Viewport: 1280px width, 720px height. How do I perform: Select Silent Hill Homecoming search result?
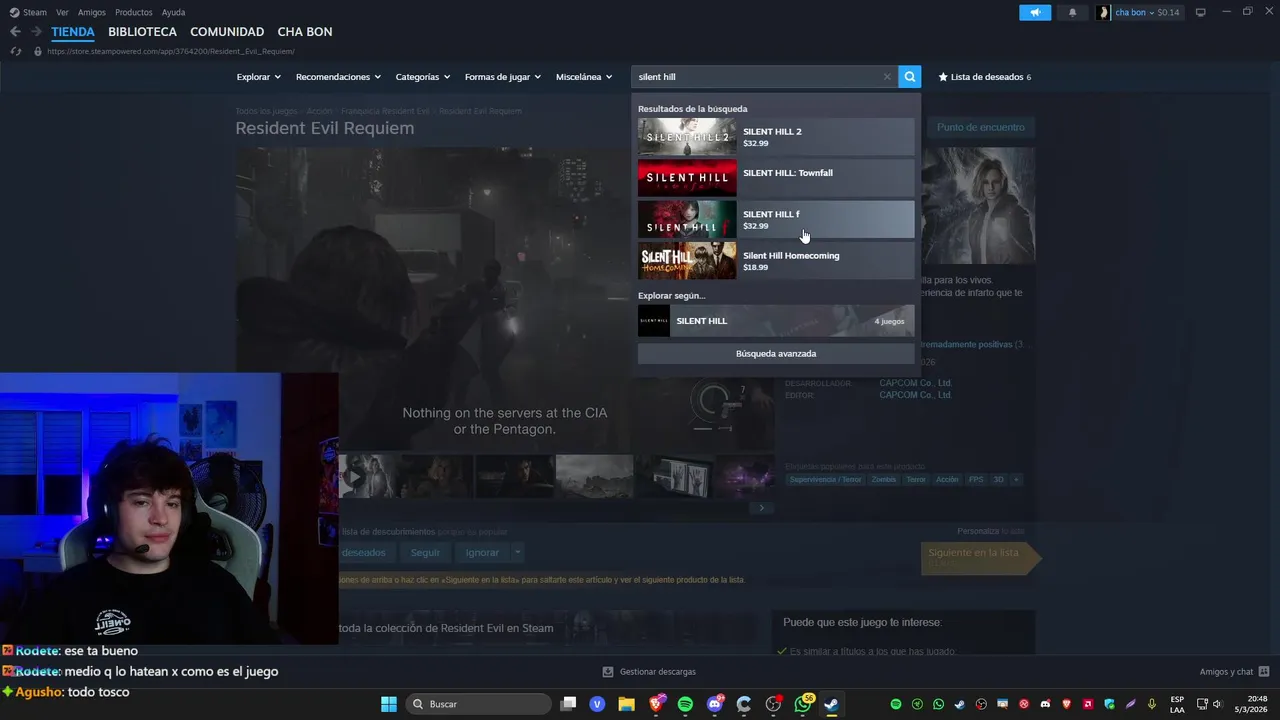776,261
